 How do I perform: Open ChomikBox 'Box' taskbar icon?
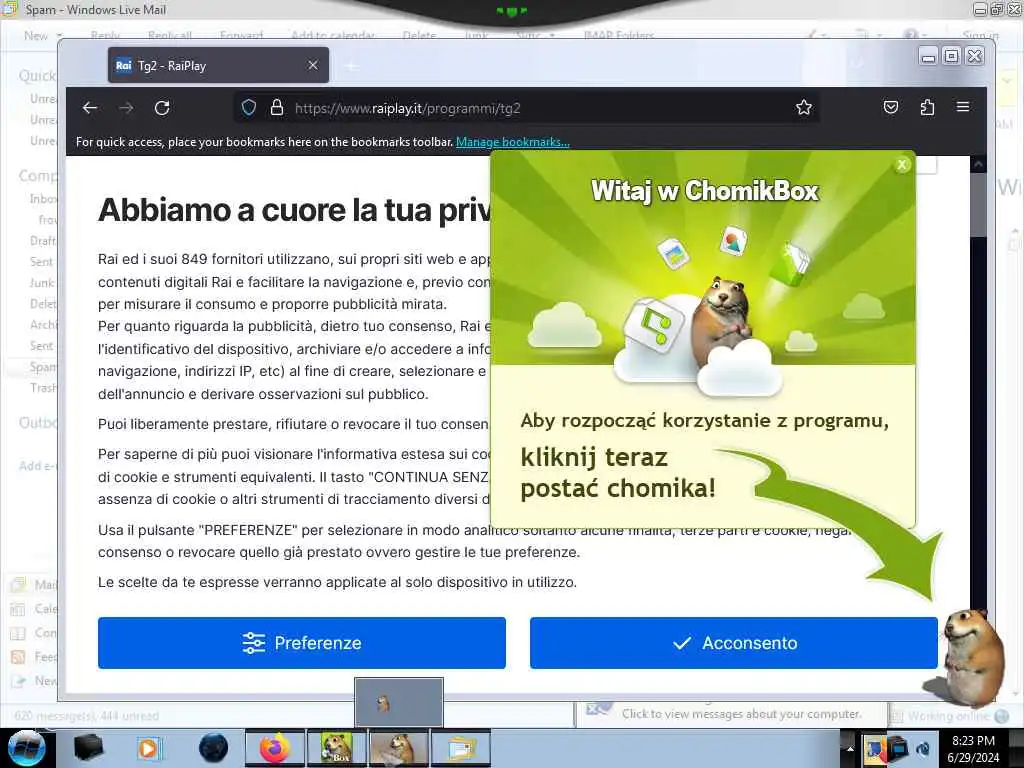336,748
